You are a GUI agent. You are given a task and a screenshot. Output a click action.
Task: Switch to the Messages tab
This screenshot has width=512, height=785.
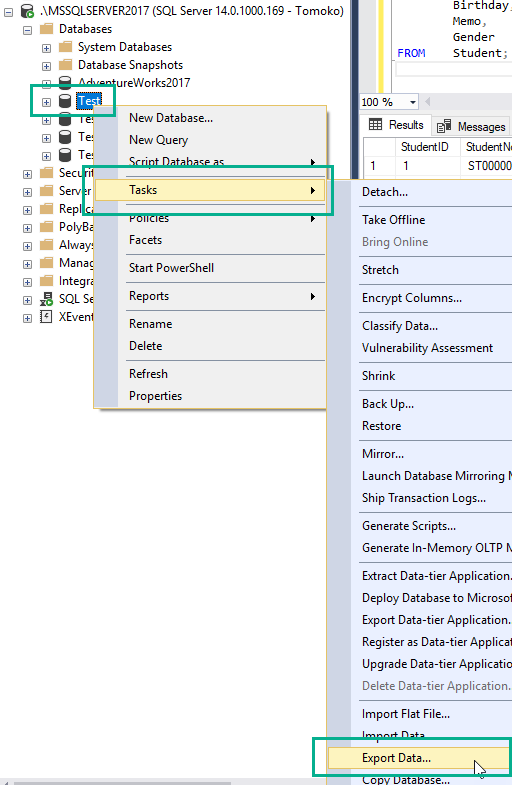click(x=471, y=126)
